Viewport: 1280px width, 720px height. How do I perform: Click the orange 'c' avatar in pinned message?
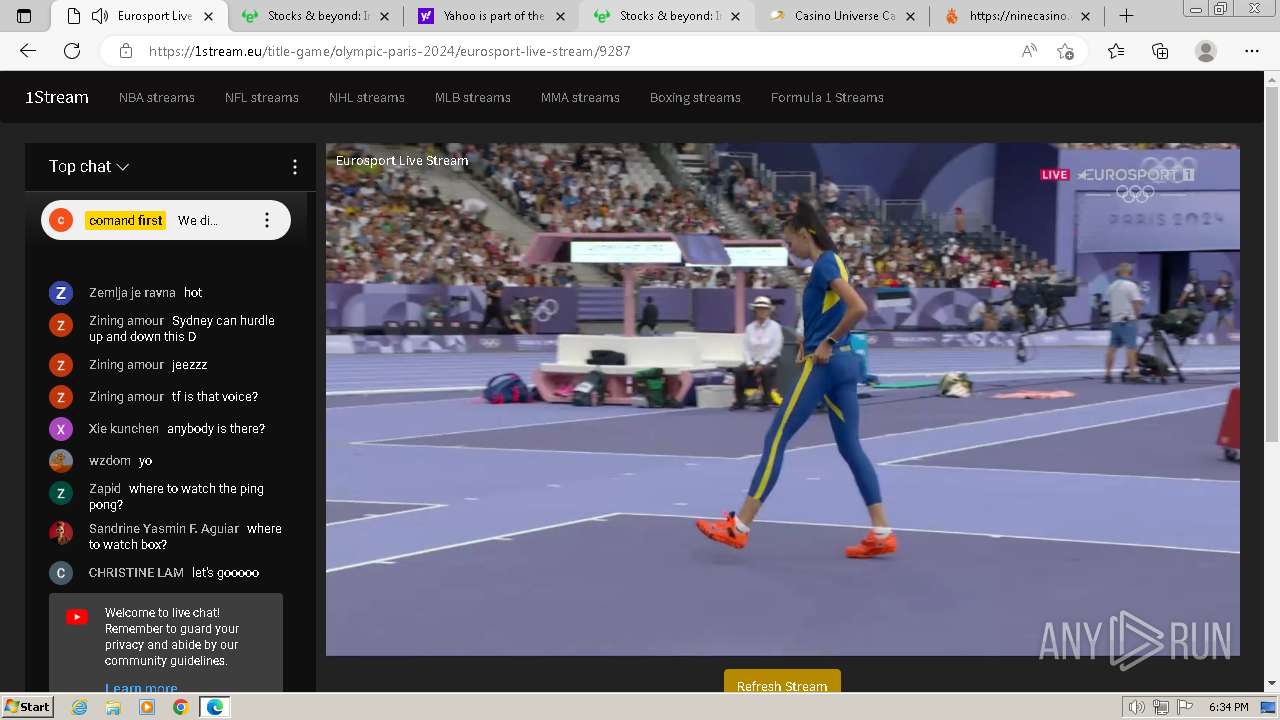point(61,220)
